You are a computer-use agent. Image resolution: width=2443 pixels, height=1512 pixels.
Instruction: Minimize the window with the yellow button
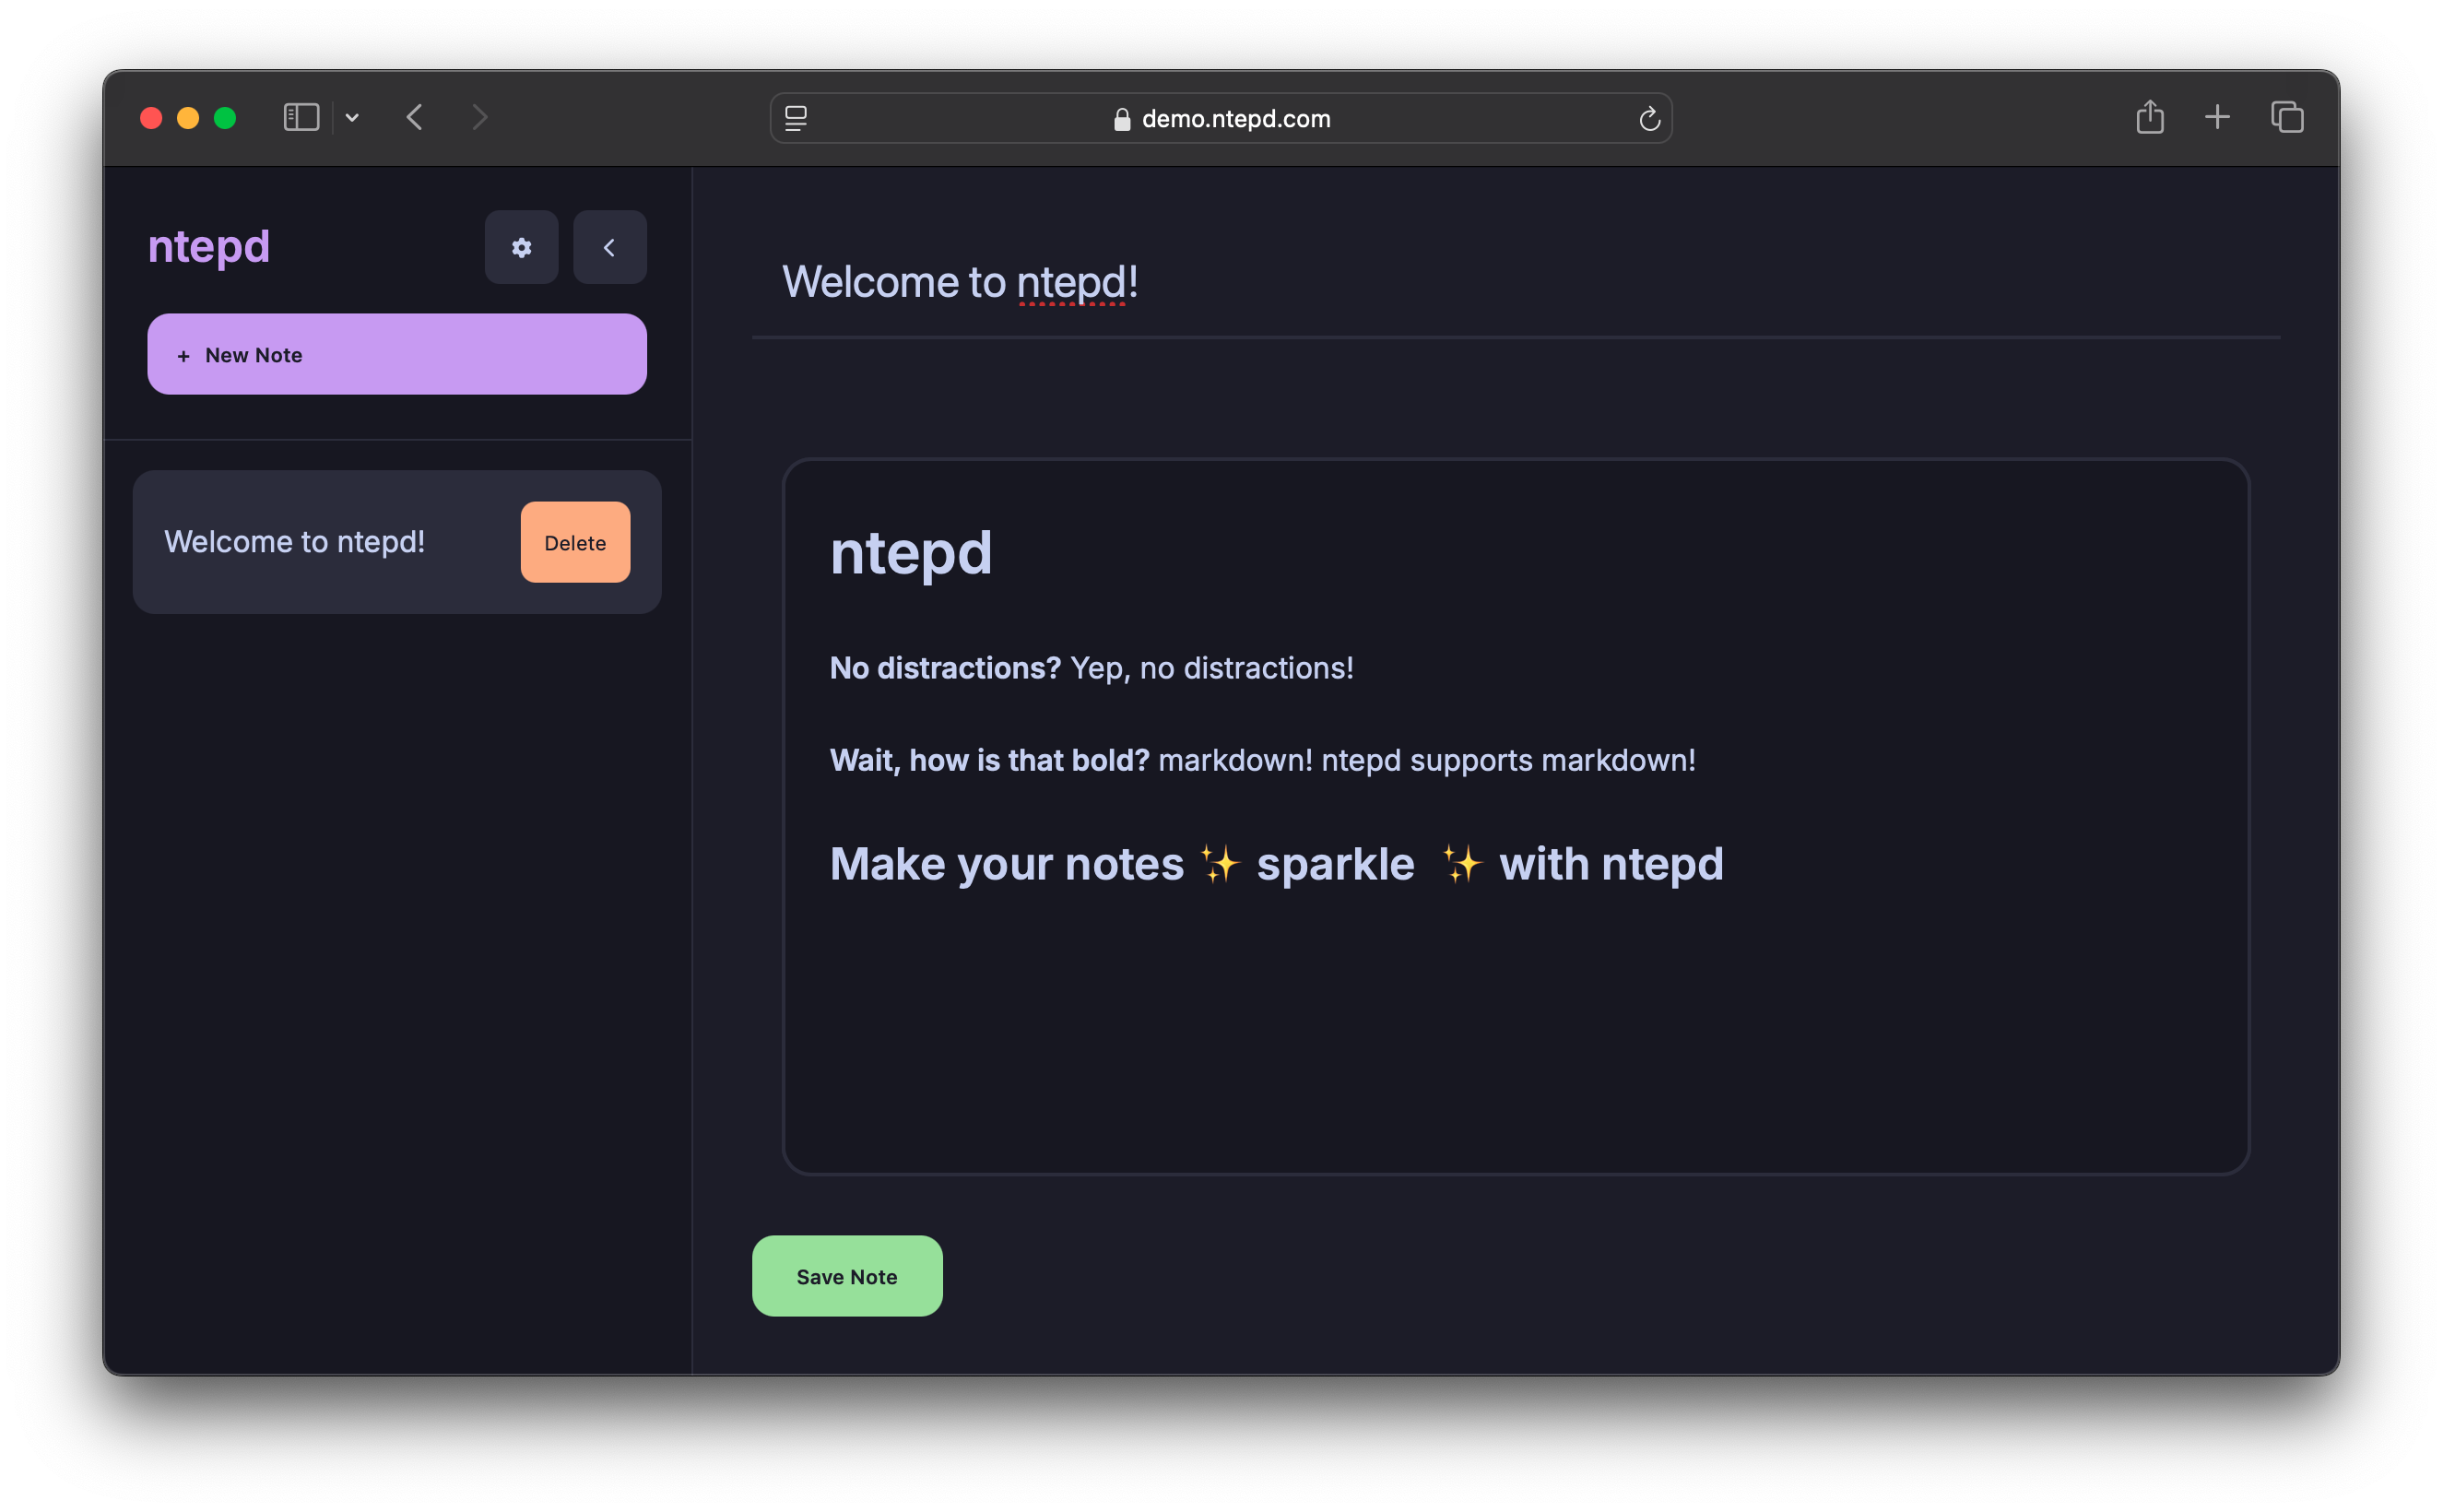(188, 118)
